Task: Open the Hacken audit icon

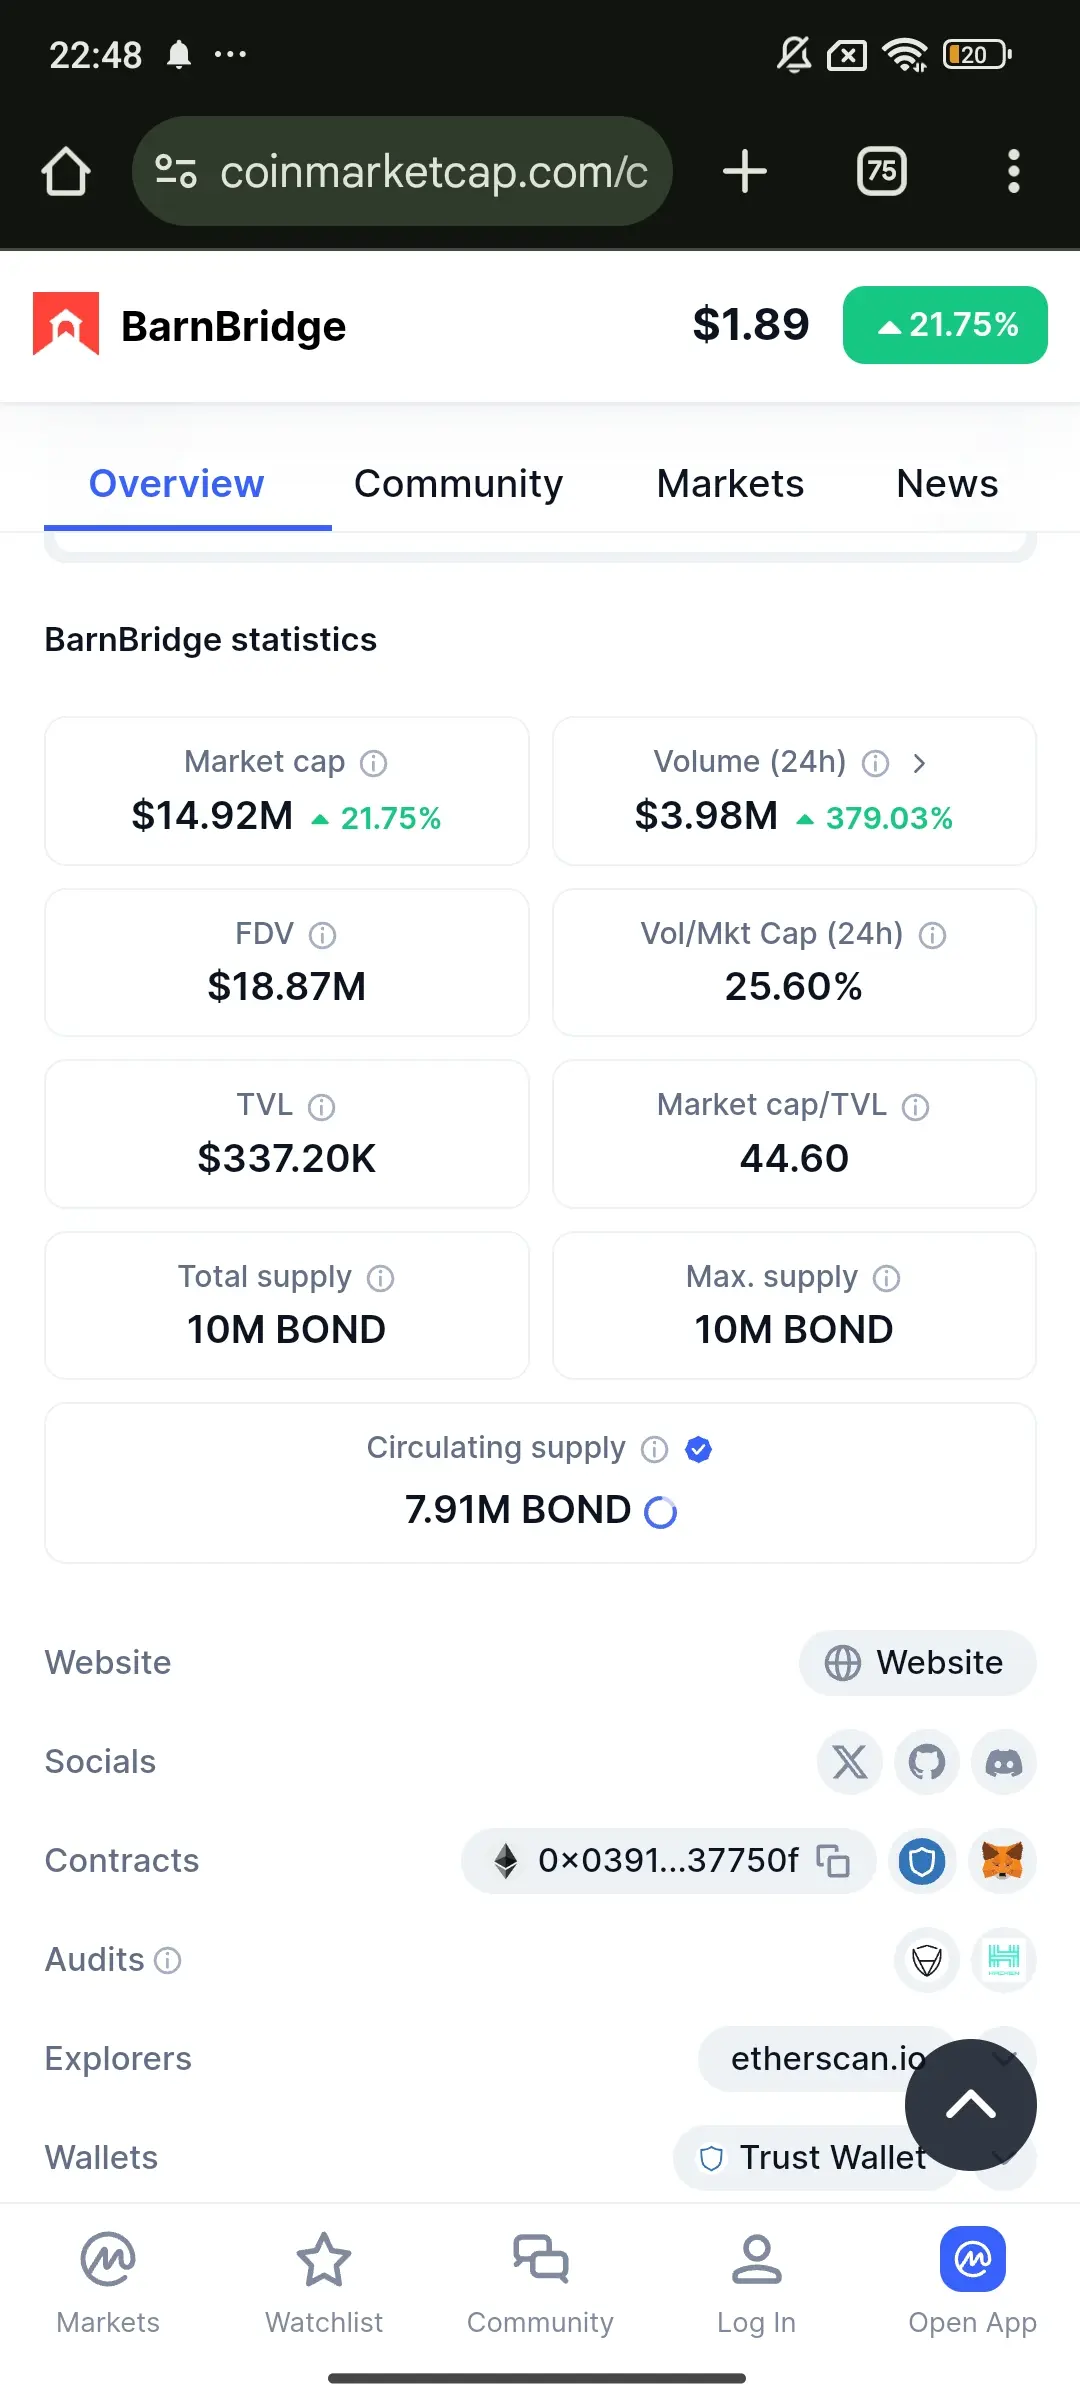Action: 1004,1960
